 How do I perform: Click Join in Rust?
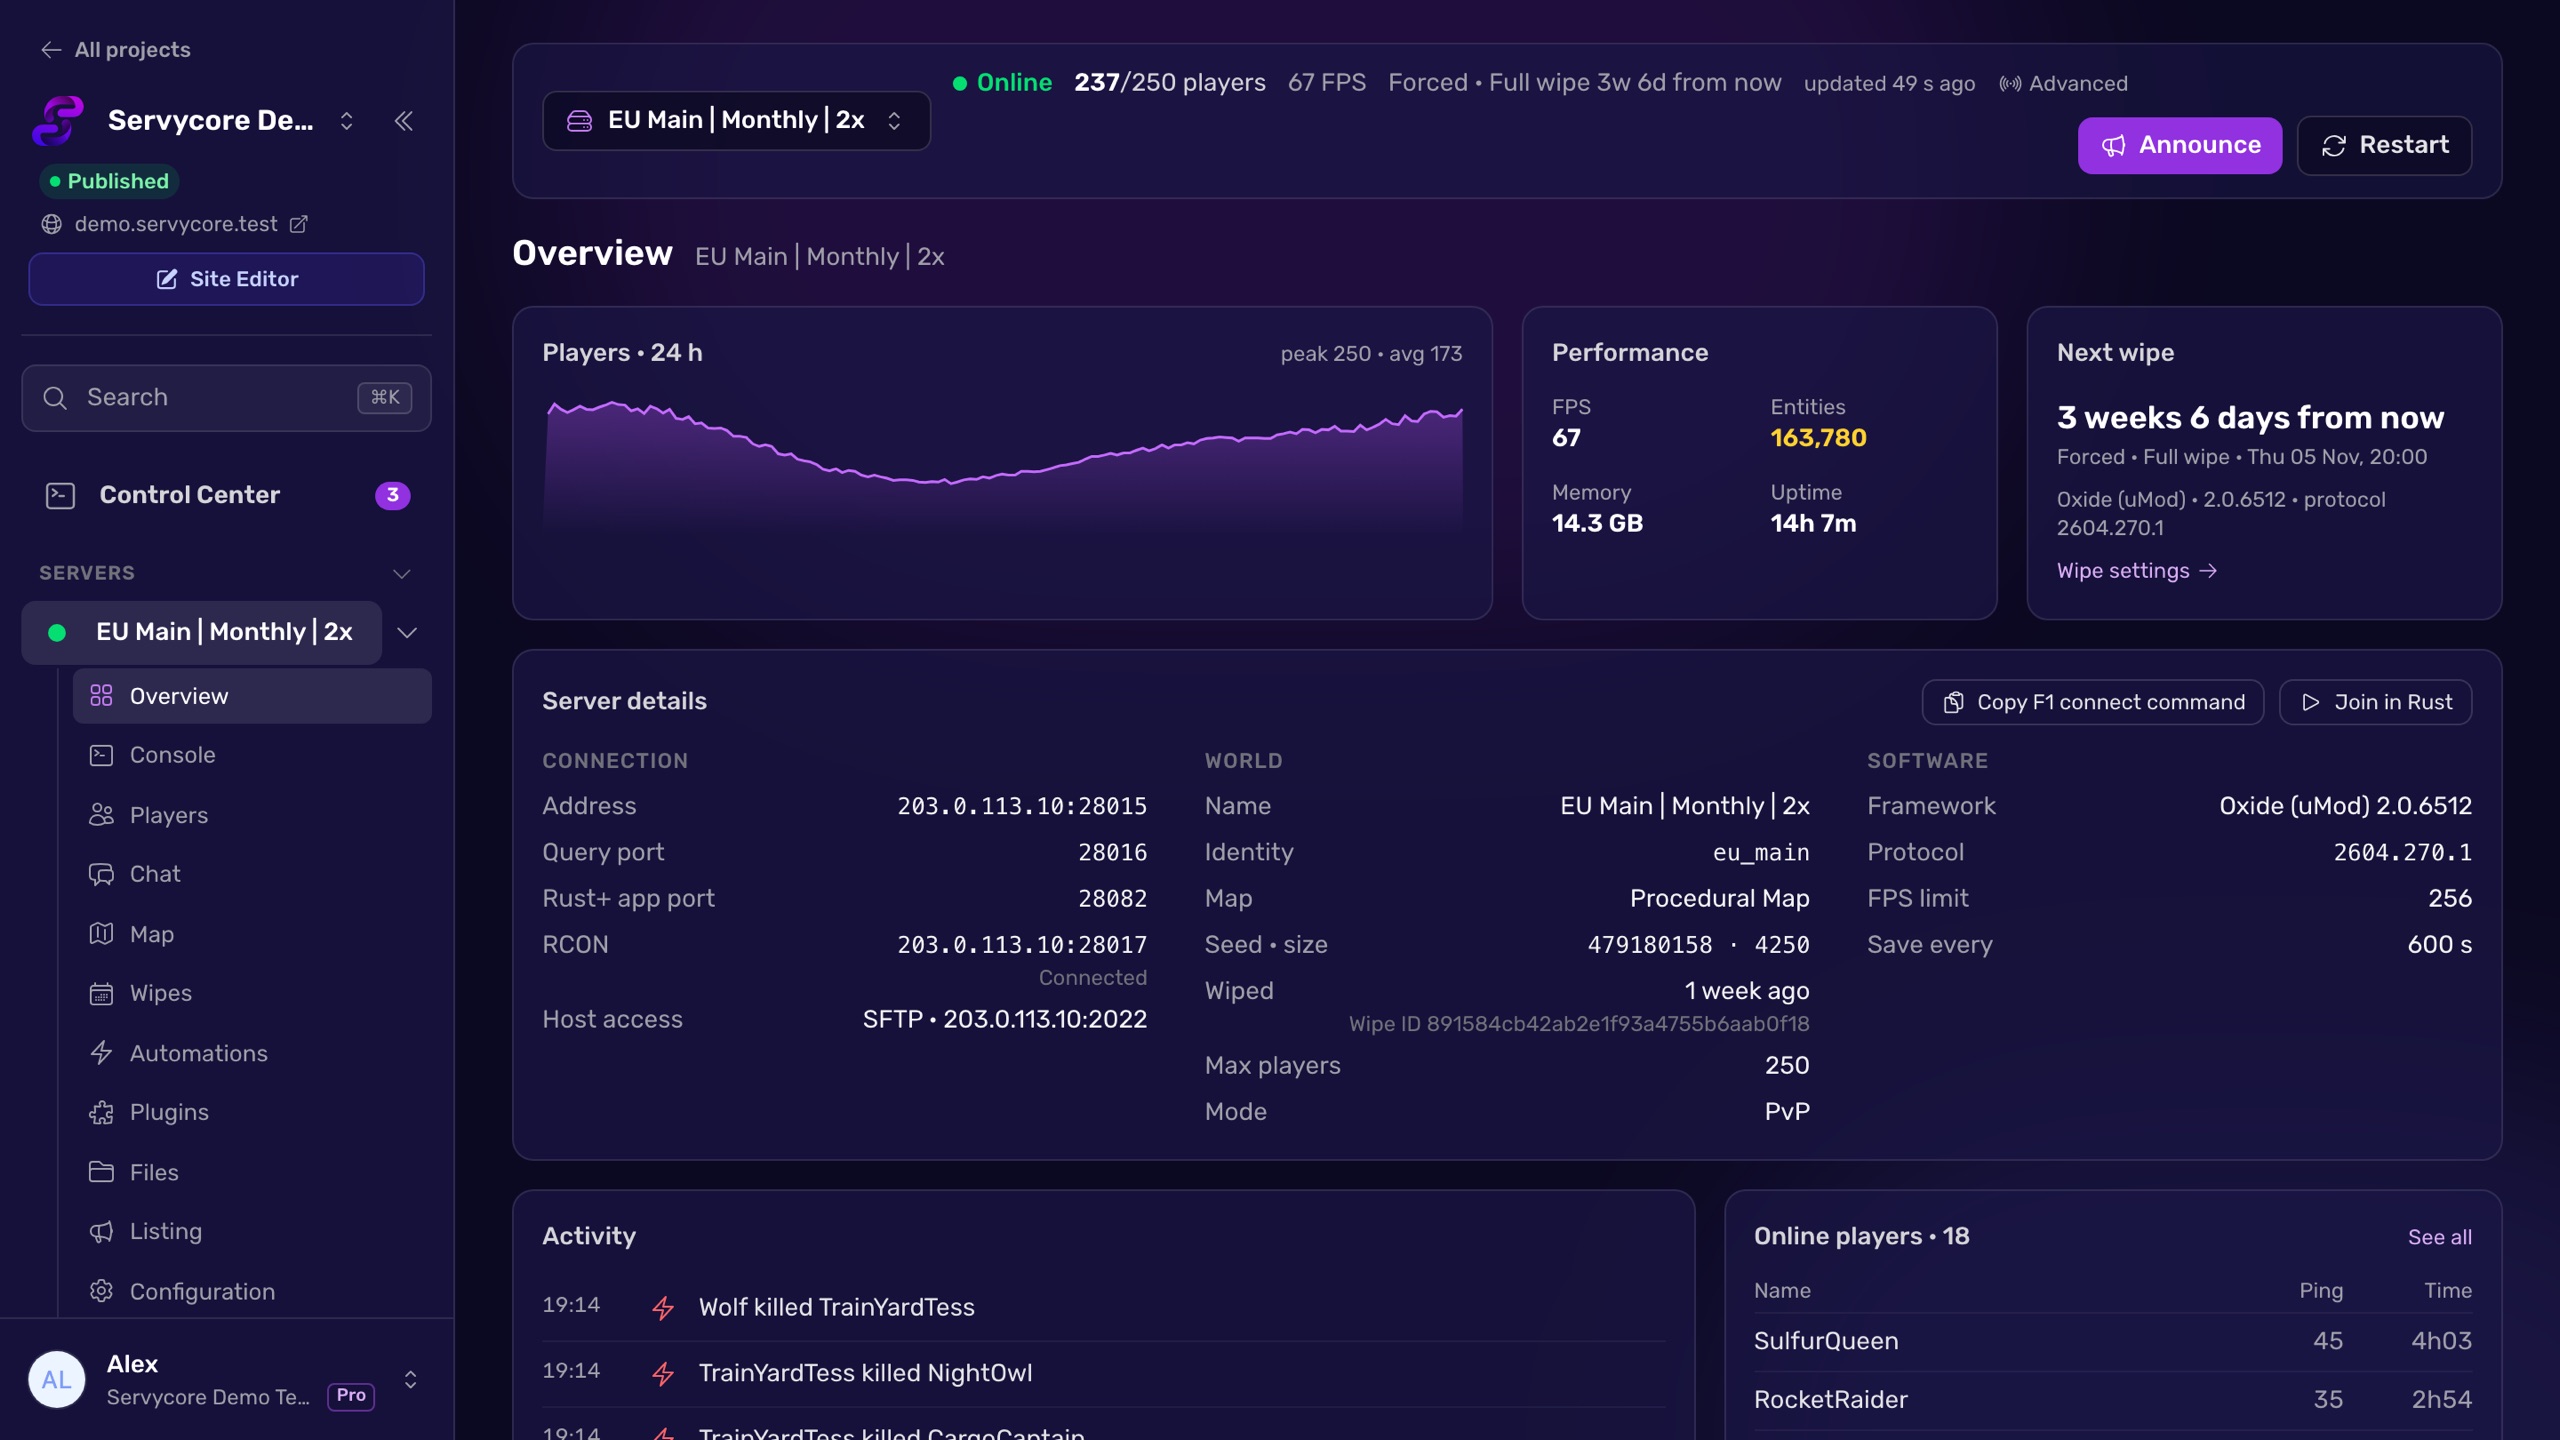point(2376,703)
